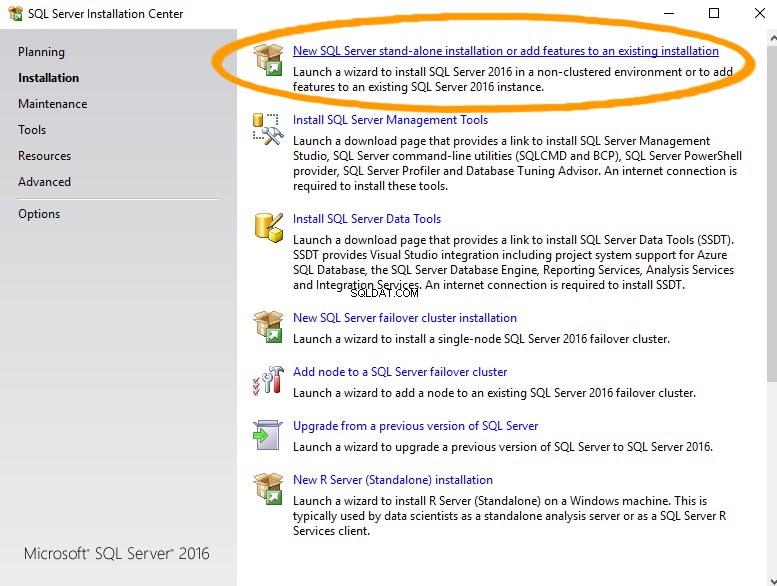The height and width of the screenshot is (586, 777).
Task: Click Add node to a SQL Server failover cluster
Action: click(x=400, y=372)
